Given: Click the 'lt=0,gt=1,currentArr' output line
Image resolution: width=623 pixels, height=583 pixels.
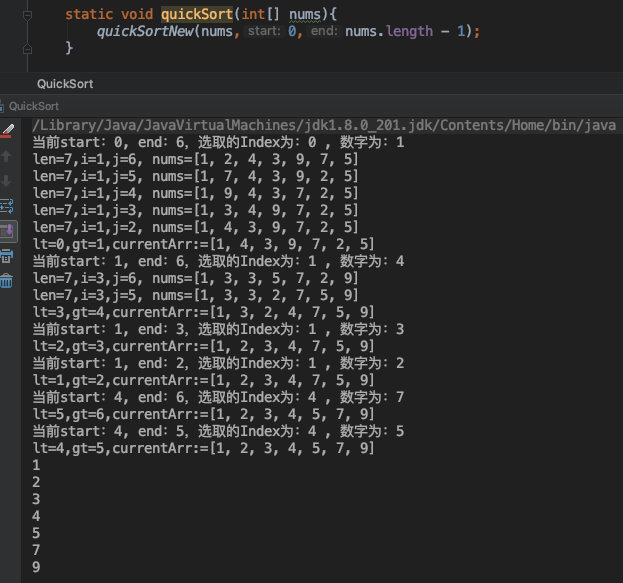Looking at the screenshot, I should [203, 244].
